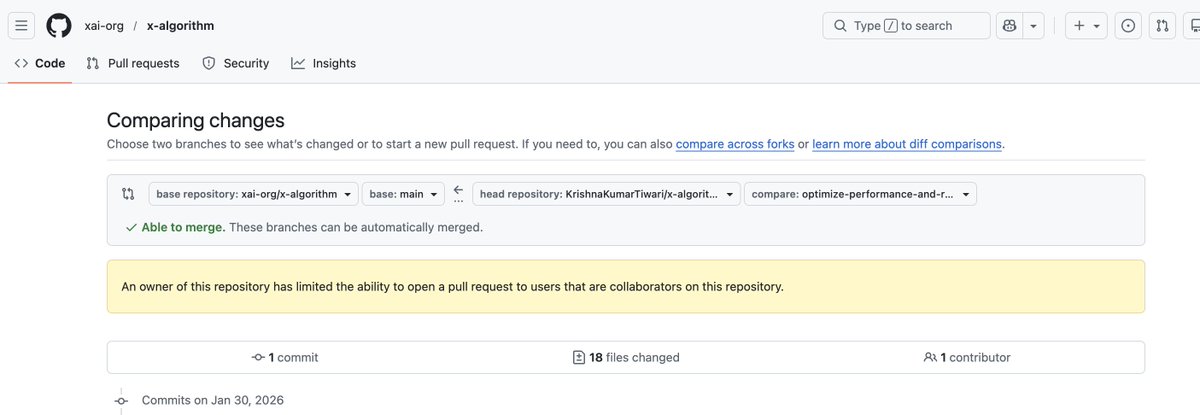View issues via the circle-dot icon
Image resolution: width=1200 pixels, height=415 pixels.
(x=1128, y=26)
